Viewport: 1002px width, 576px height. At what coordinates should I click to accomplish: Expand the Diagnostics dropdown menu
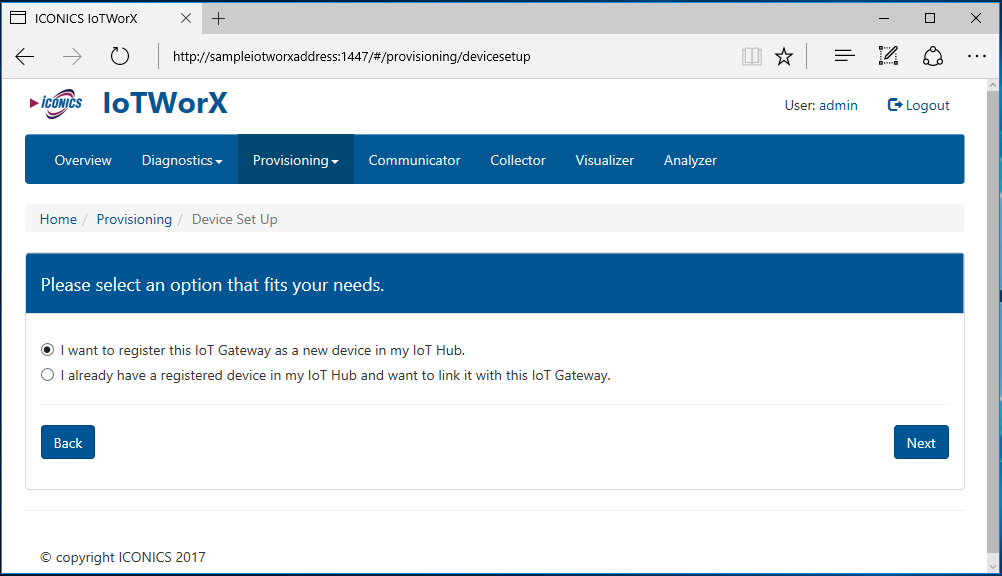[x=182, y=160]
